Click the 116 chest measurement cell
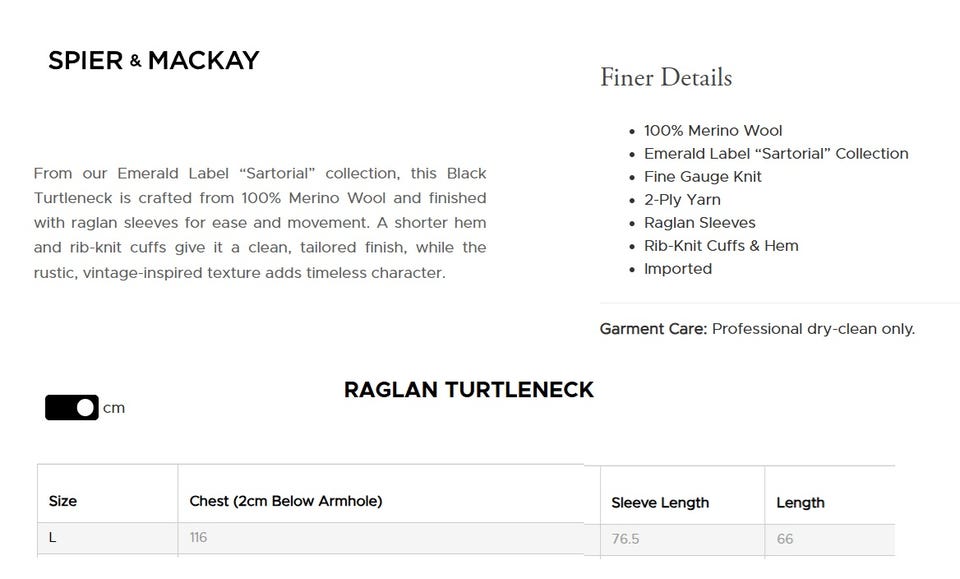 (198, 538)
